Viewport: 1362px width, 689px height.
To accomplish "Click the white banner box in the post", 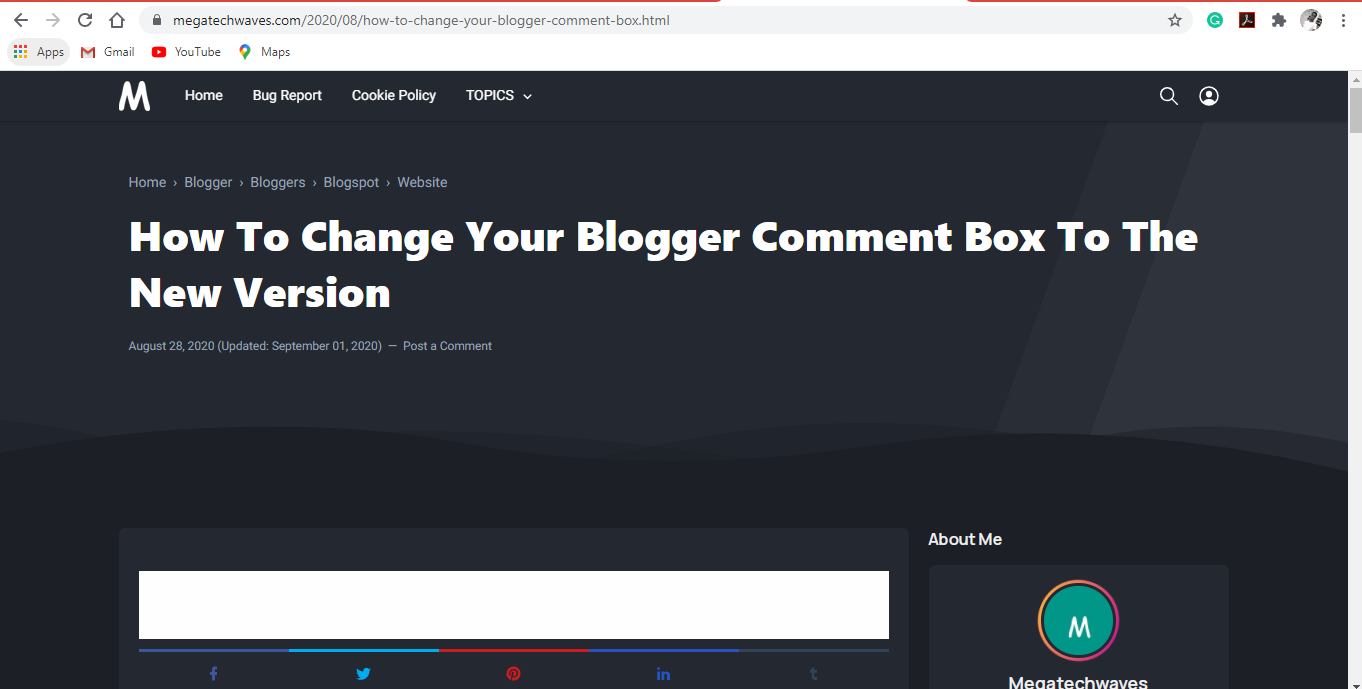I will pos(514,605).
